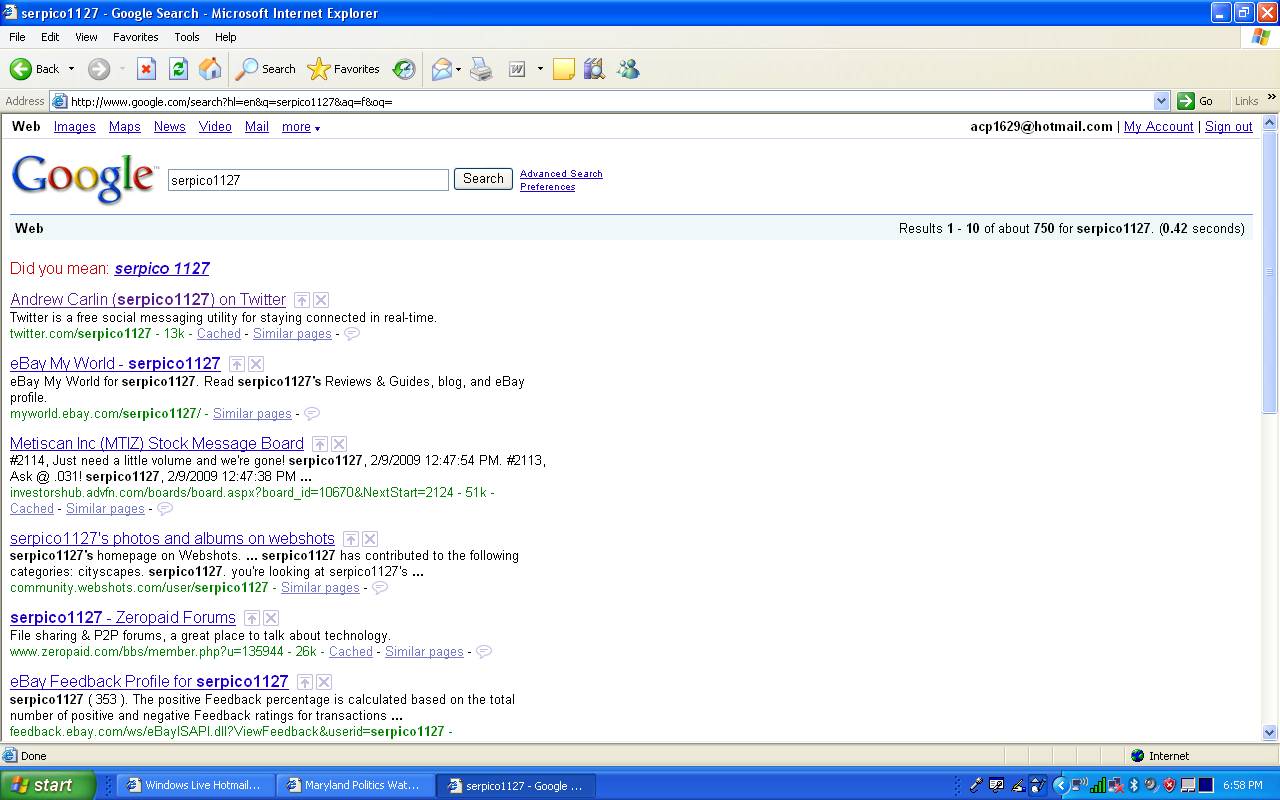Comment bubble on the Twitter result

coord(352,334)
